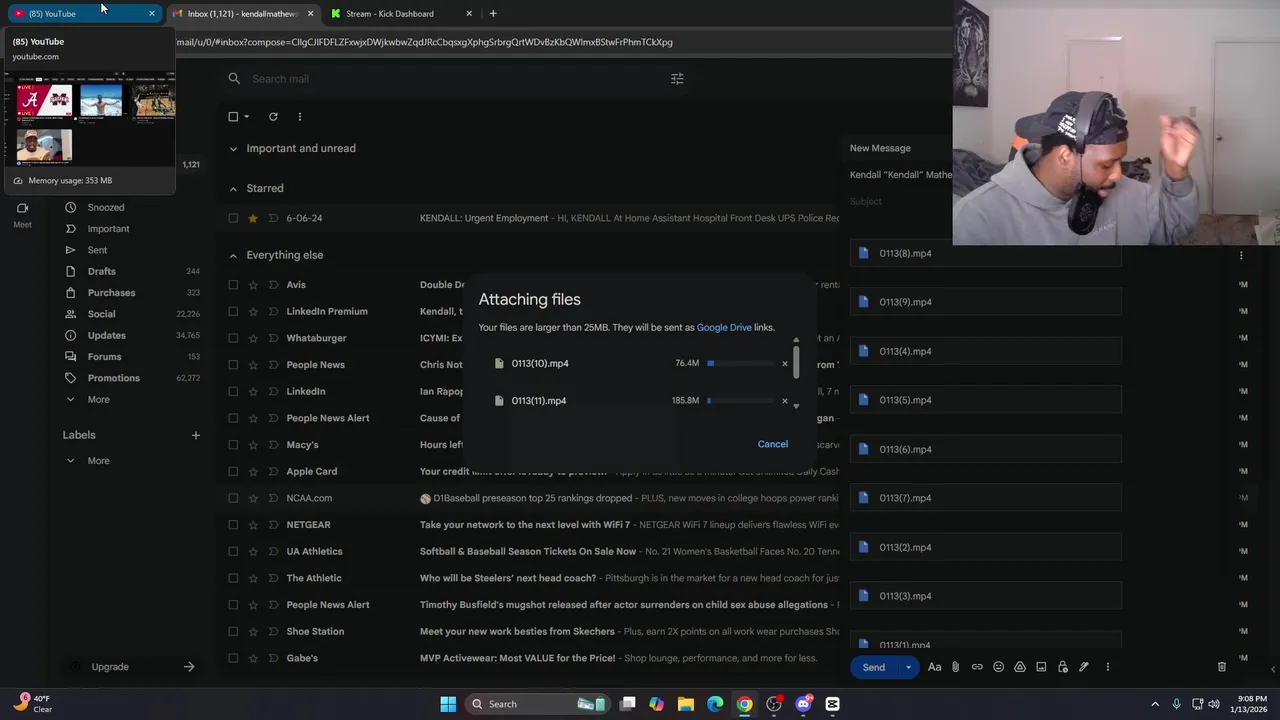The width and height of the screenshot is (1280, 720).
Task: Collapse the Everything else section
Action: point(233,255)
